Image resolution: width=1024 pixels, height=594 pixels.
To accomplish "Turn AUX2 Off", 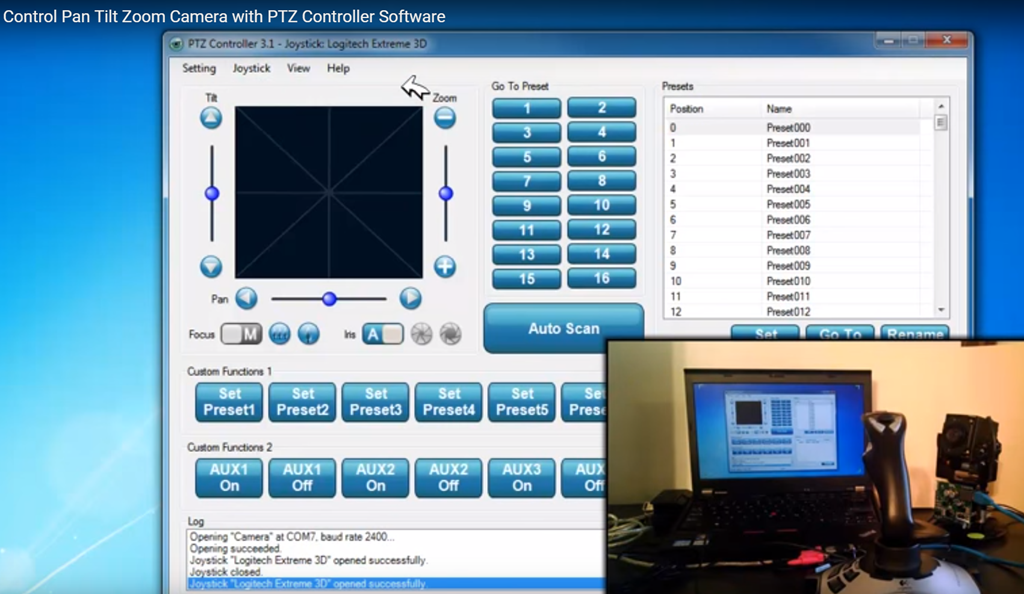I will [449, 478].
